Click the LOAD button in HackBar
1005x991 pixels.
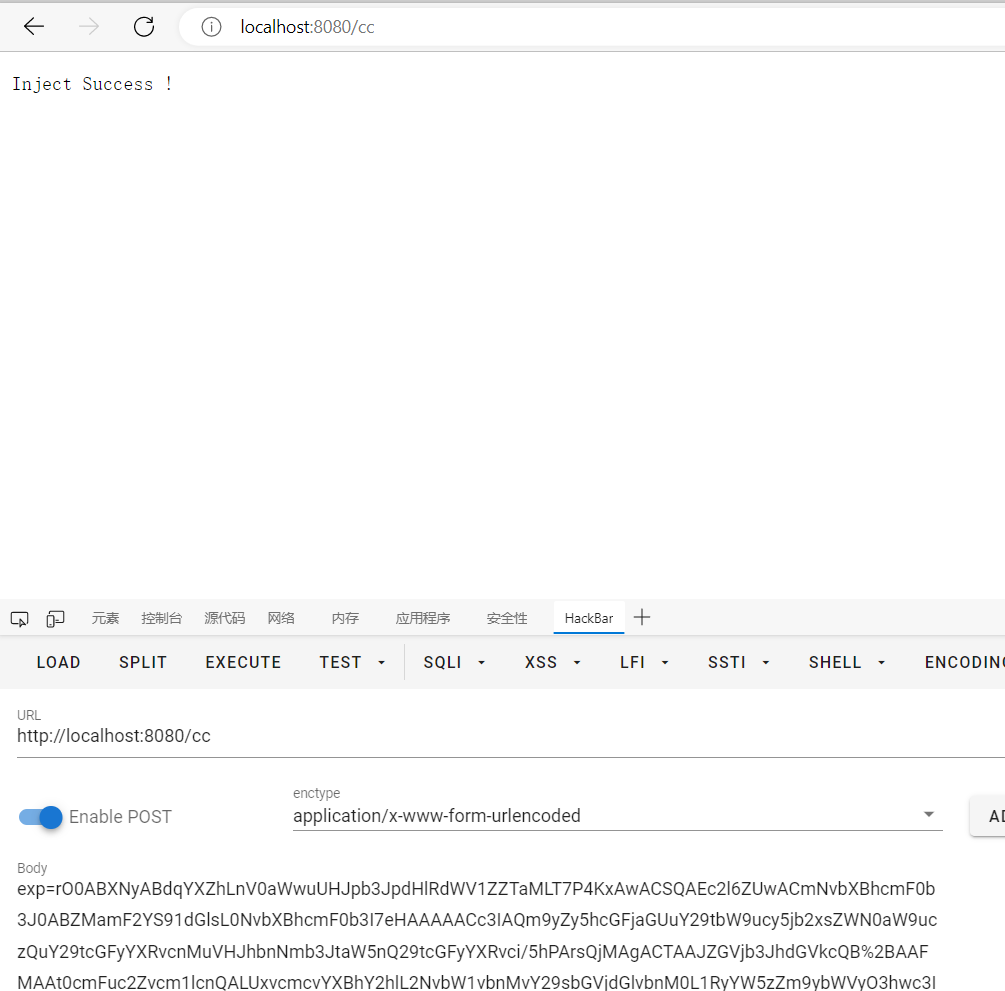point(58,662)
